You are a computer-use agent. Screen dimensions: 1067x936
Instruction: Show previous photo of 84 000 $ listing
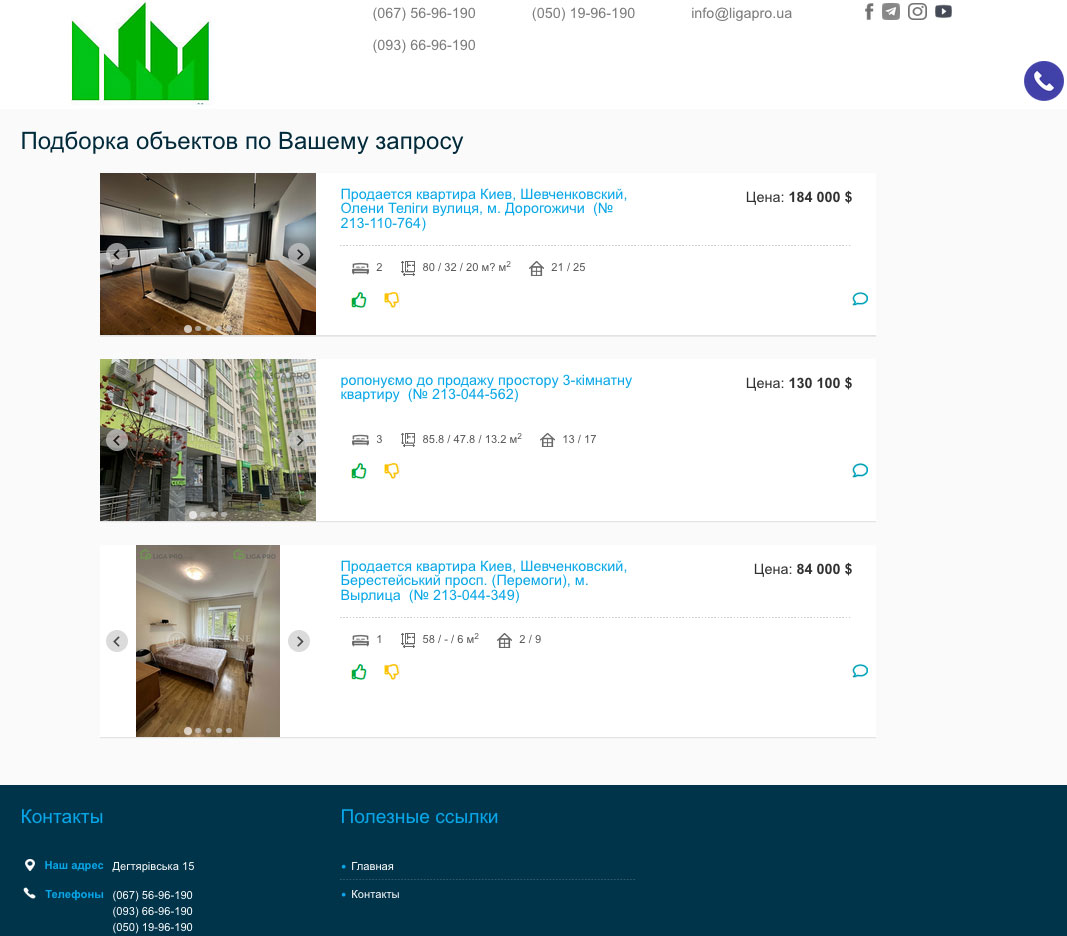tap(117, 641)
